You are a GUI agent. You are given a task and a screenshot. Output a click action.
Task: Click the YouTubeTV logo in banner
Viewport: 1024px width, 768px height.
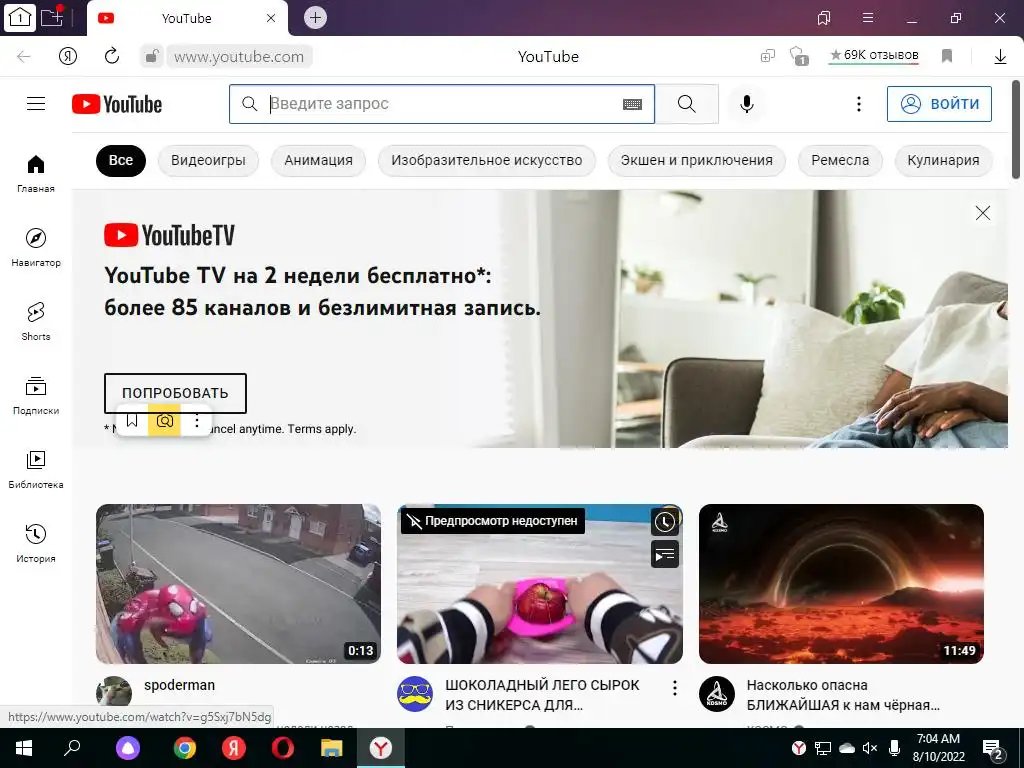[169, 235]
